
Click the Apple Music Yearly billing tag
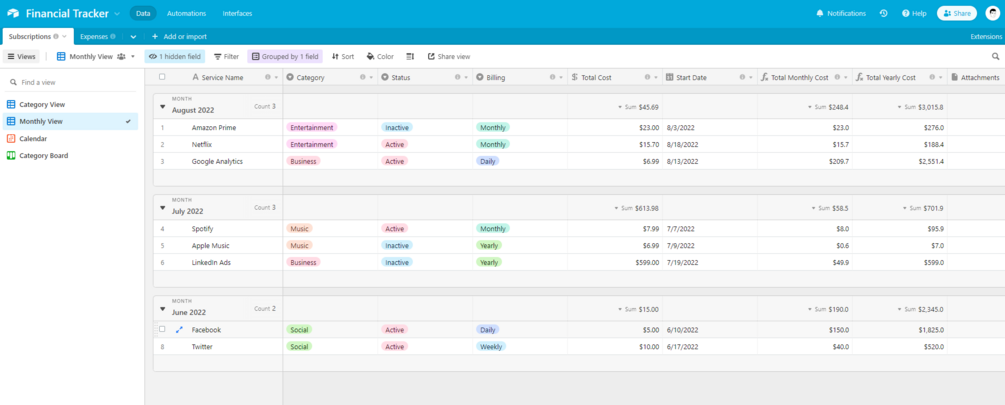(x=489, y=245)
